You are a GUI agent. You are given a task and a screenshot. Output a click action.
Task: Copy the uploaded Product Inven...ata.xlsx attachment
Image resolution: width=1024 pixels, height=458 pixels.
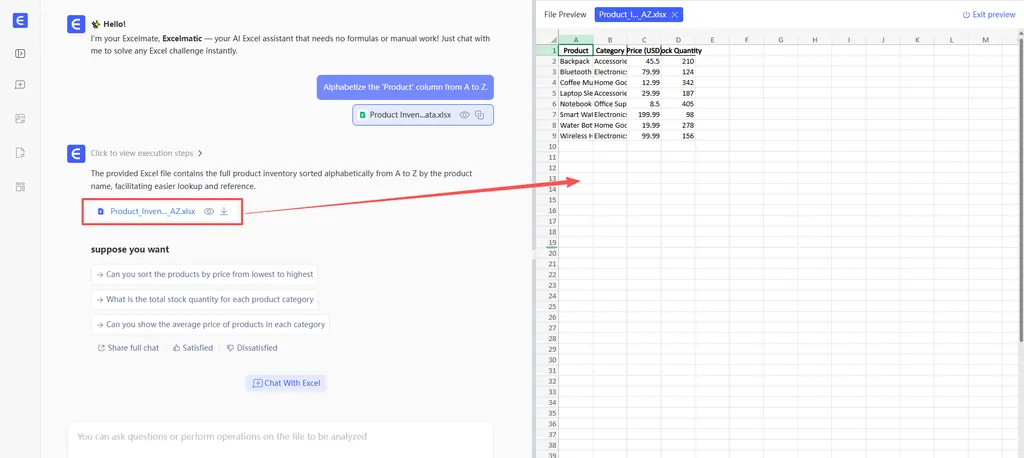click(x=480, y=115)
